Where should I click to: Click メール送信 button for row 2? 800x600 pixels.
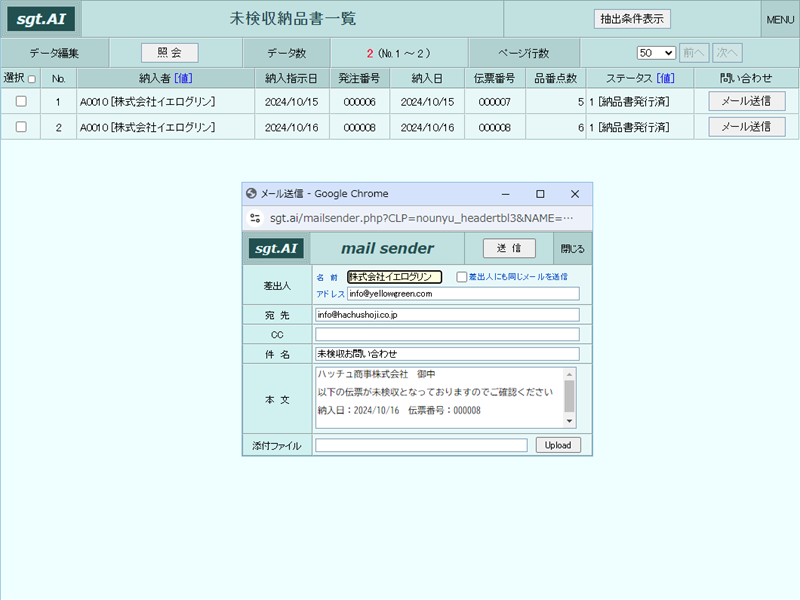click(x=746, y=127)
